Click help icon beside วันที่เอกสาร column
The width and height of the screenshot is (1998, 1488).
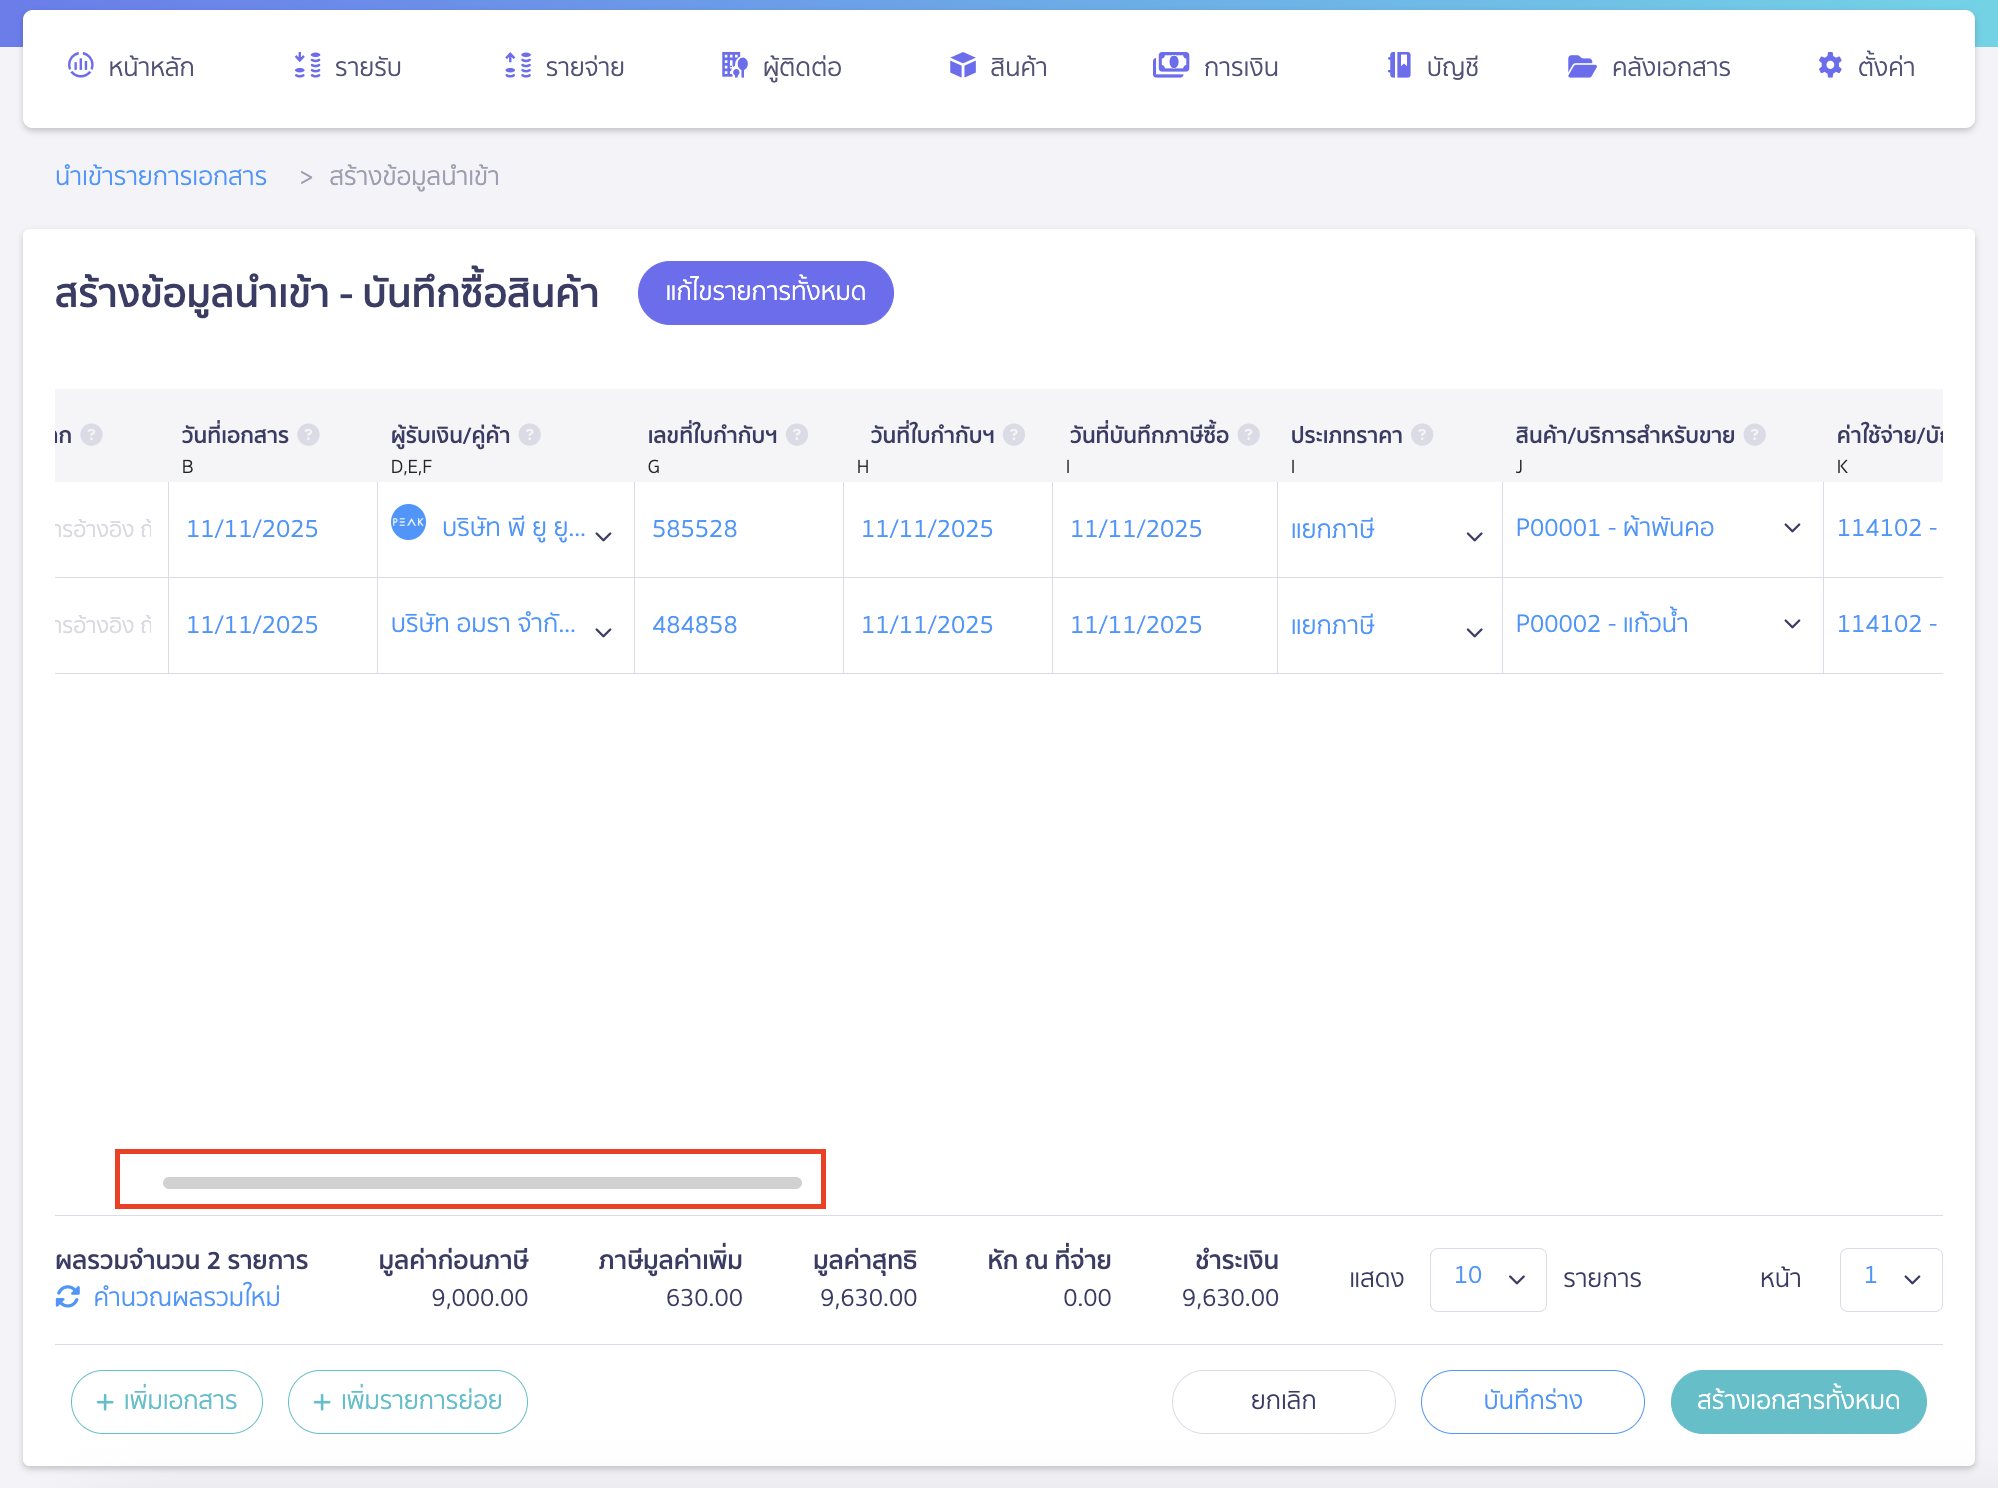pyautogui.click(x=309, y=435)
